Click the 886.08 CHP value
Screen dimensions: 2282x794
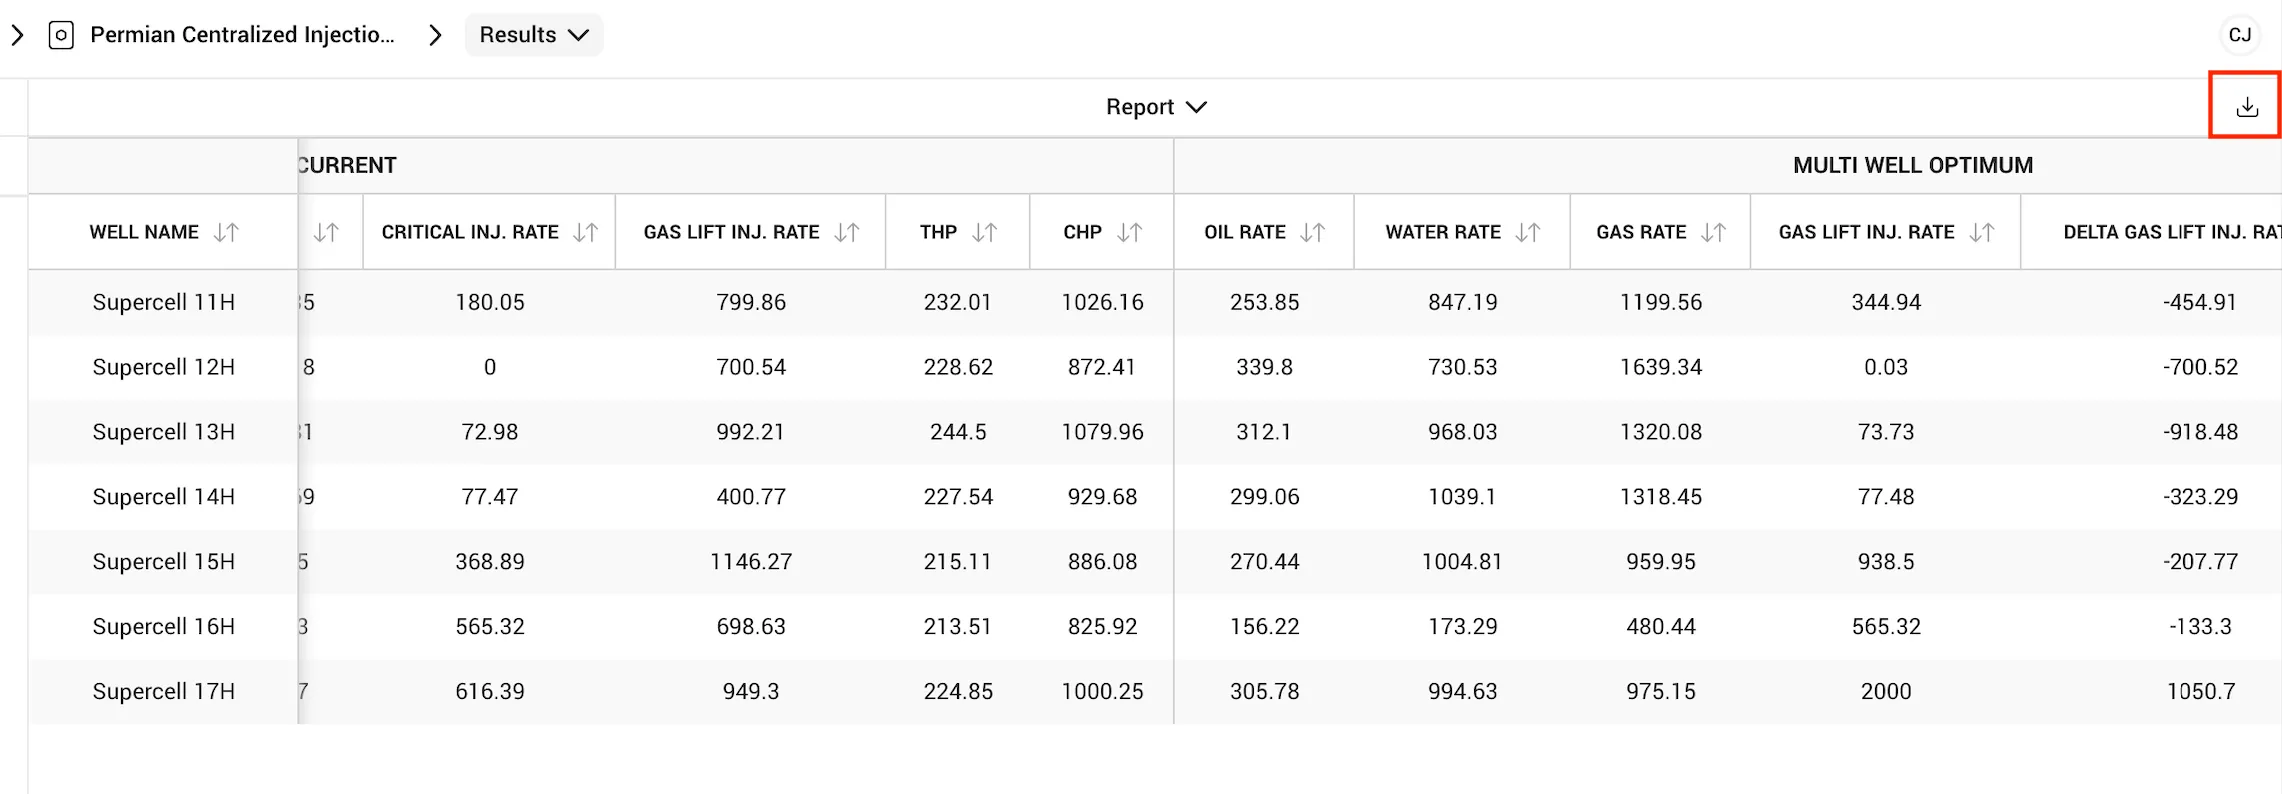point(1102,562)
